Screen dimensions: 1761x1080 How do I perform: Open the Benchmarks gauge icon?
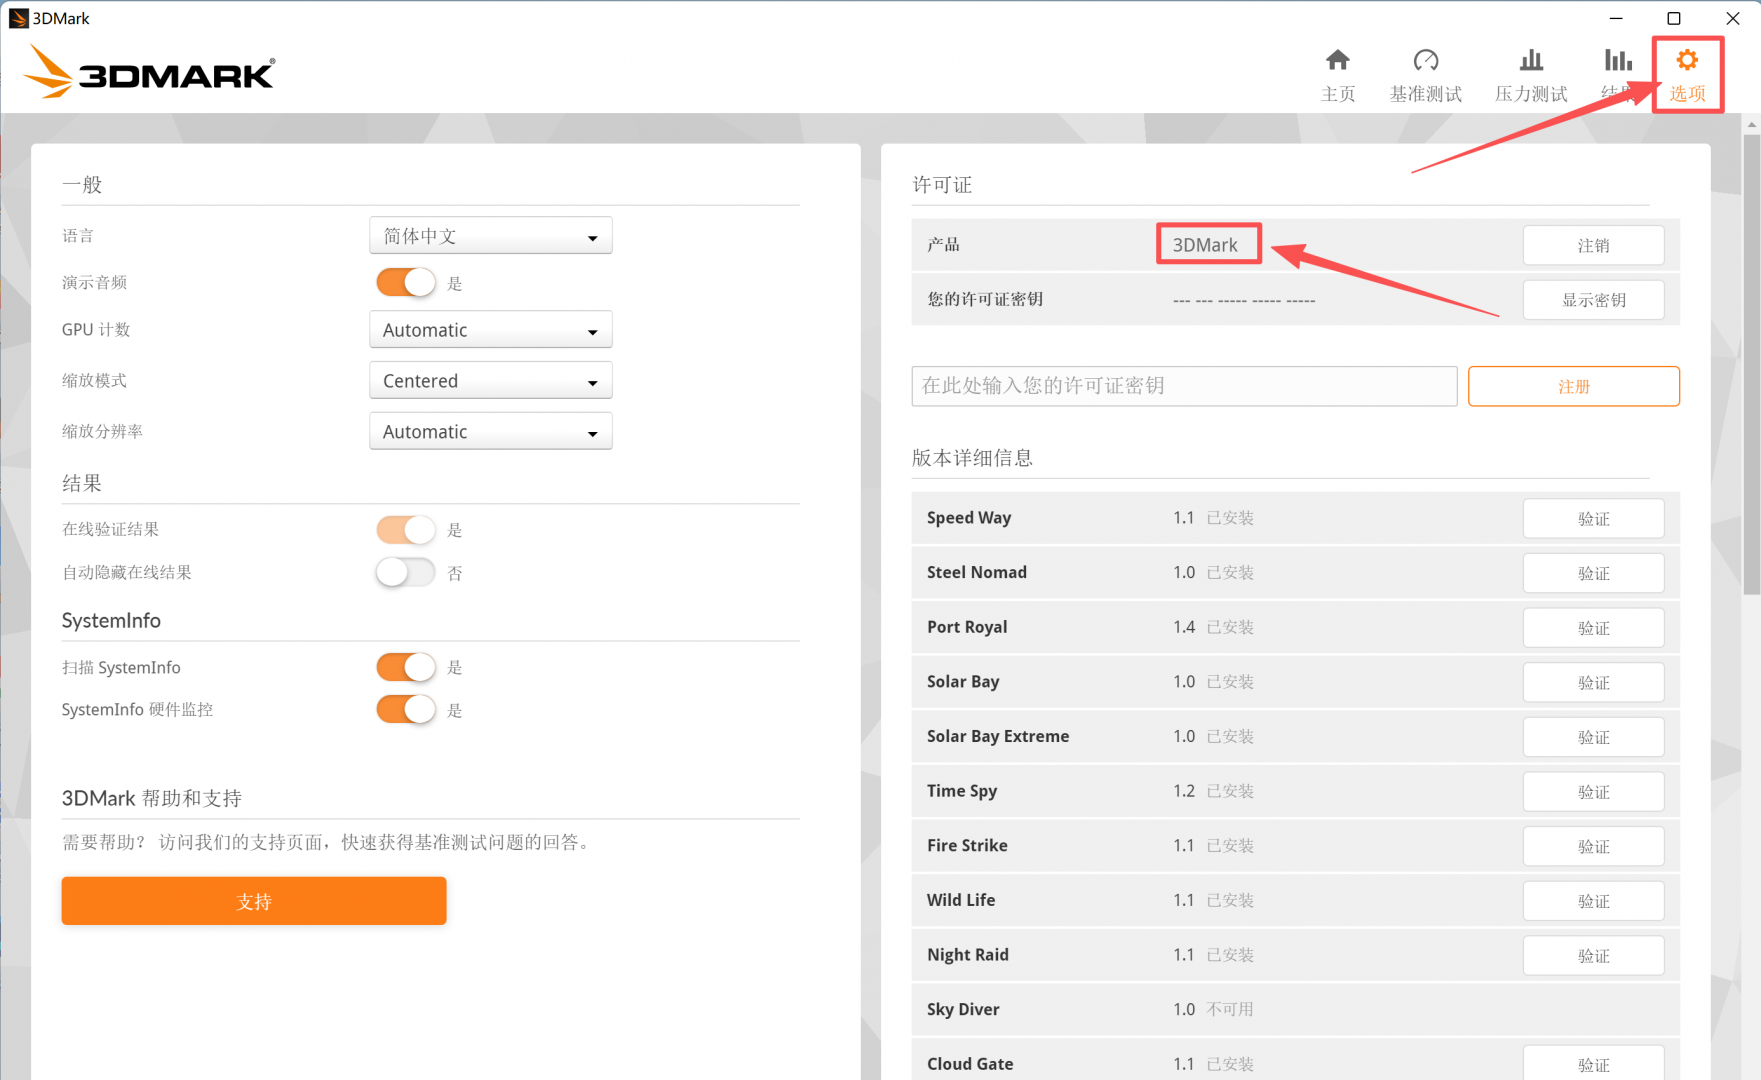coord(1425,61)
